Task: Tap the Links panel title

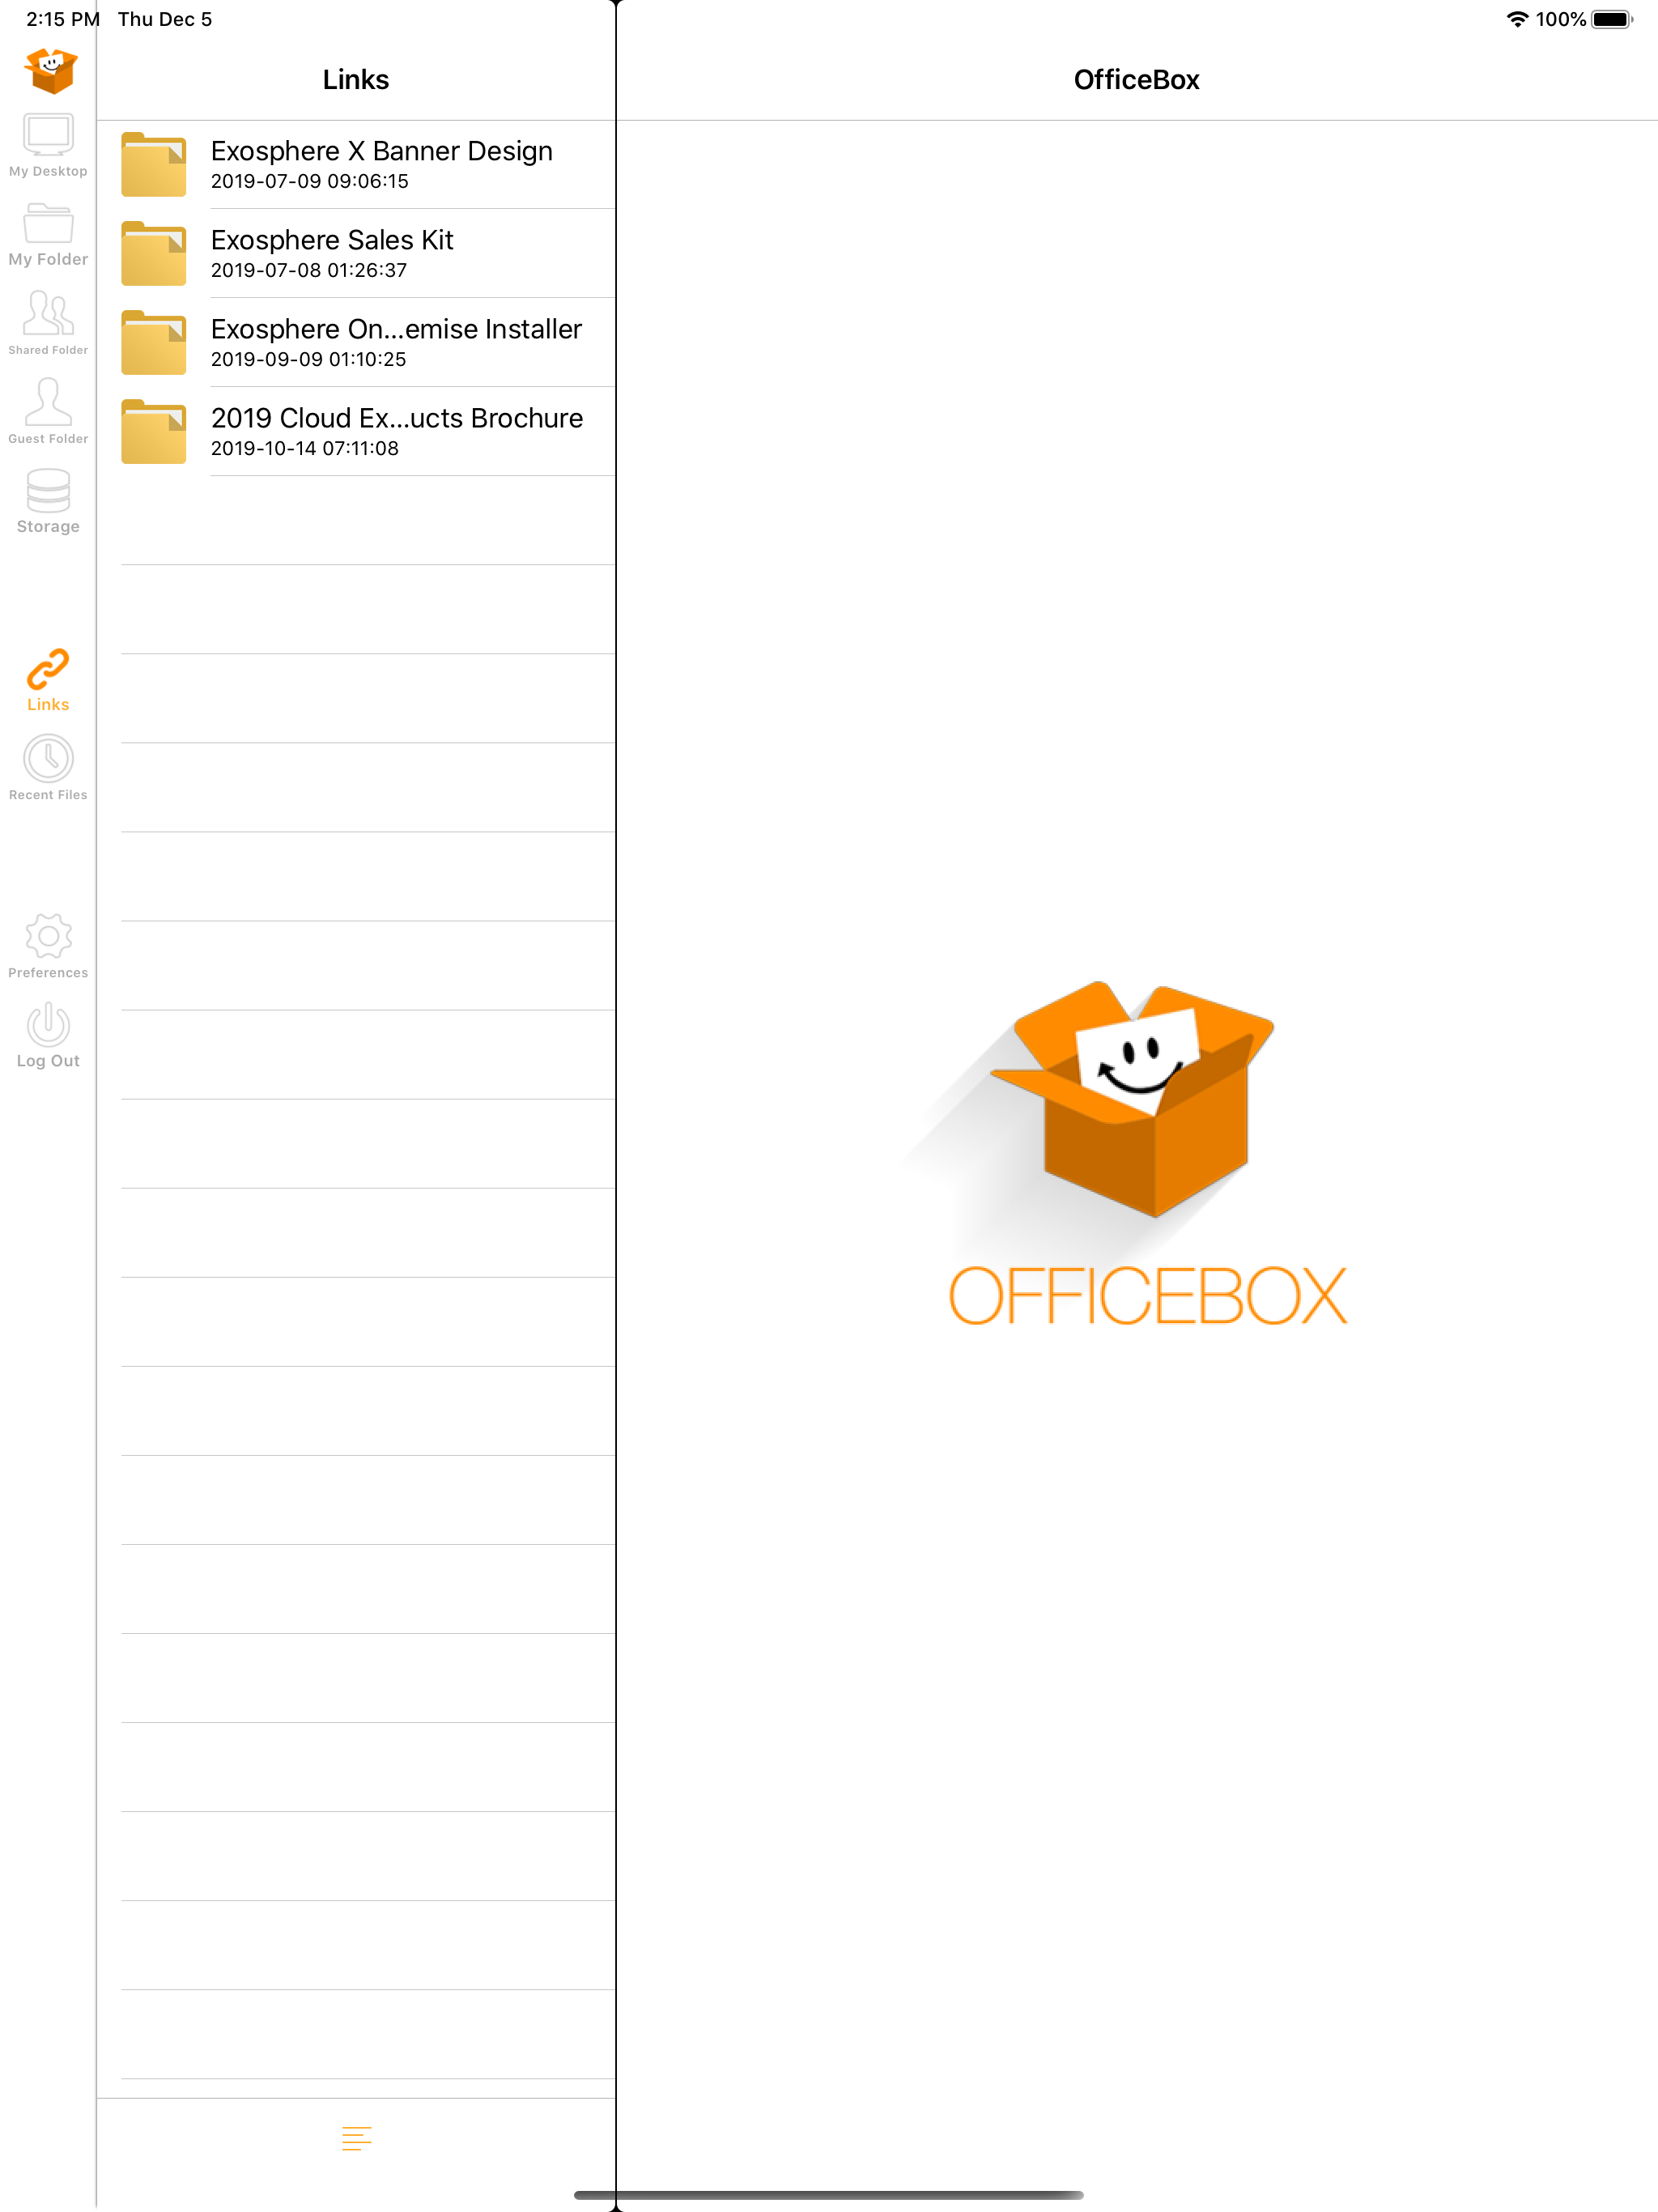Action: click(356, 80)
